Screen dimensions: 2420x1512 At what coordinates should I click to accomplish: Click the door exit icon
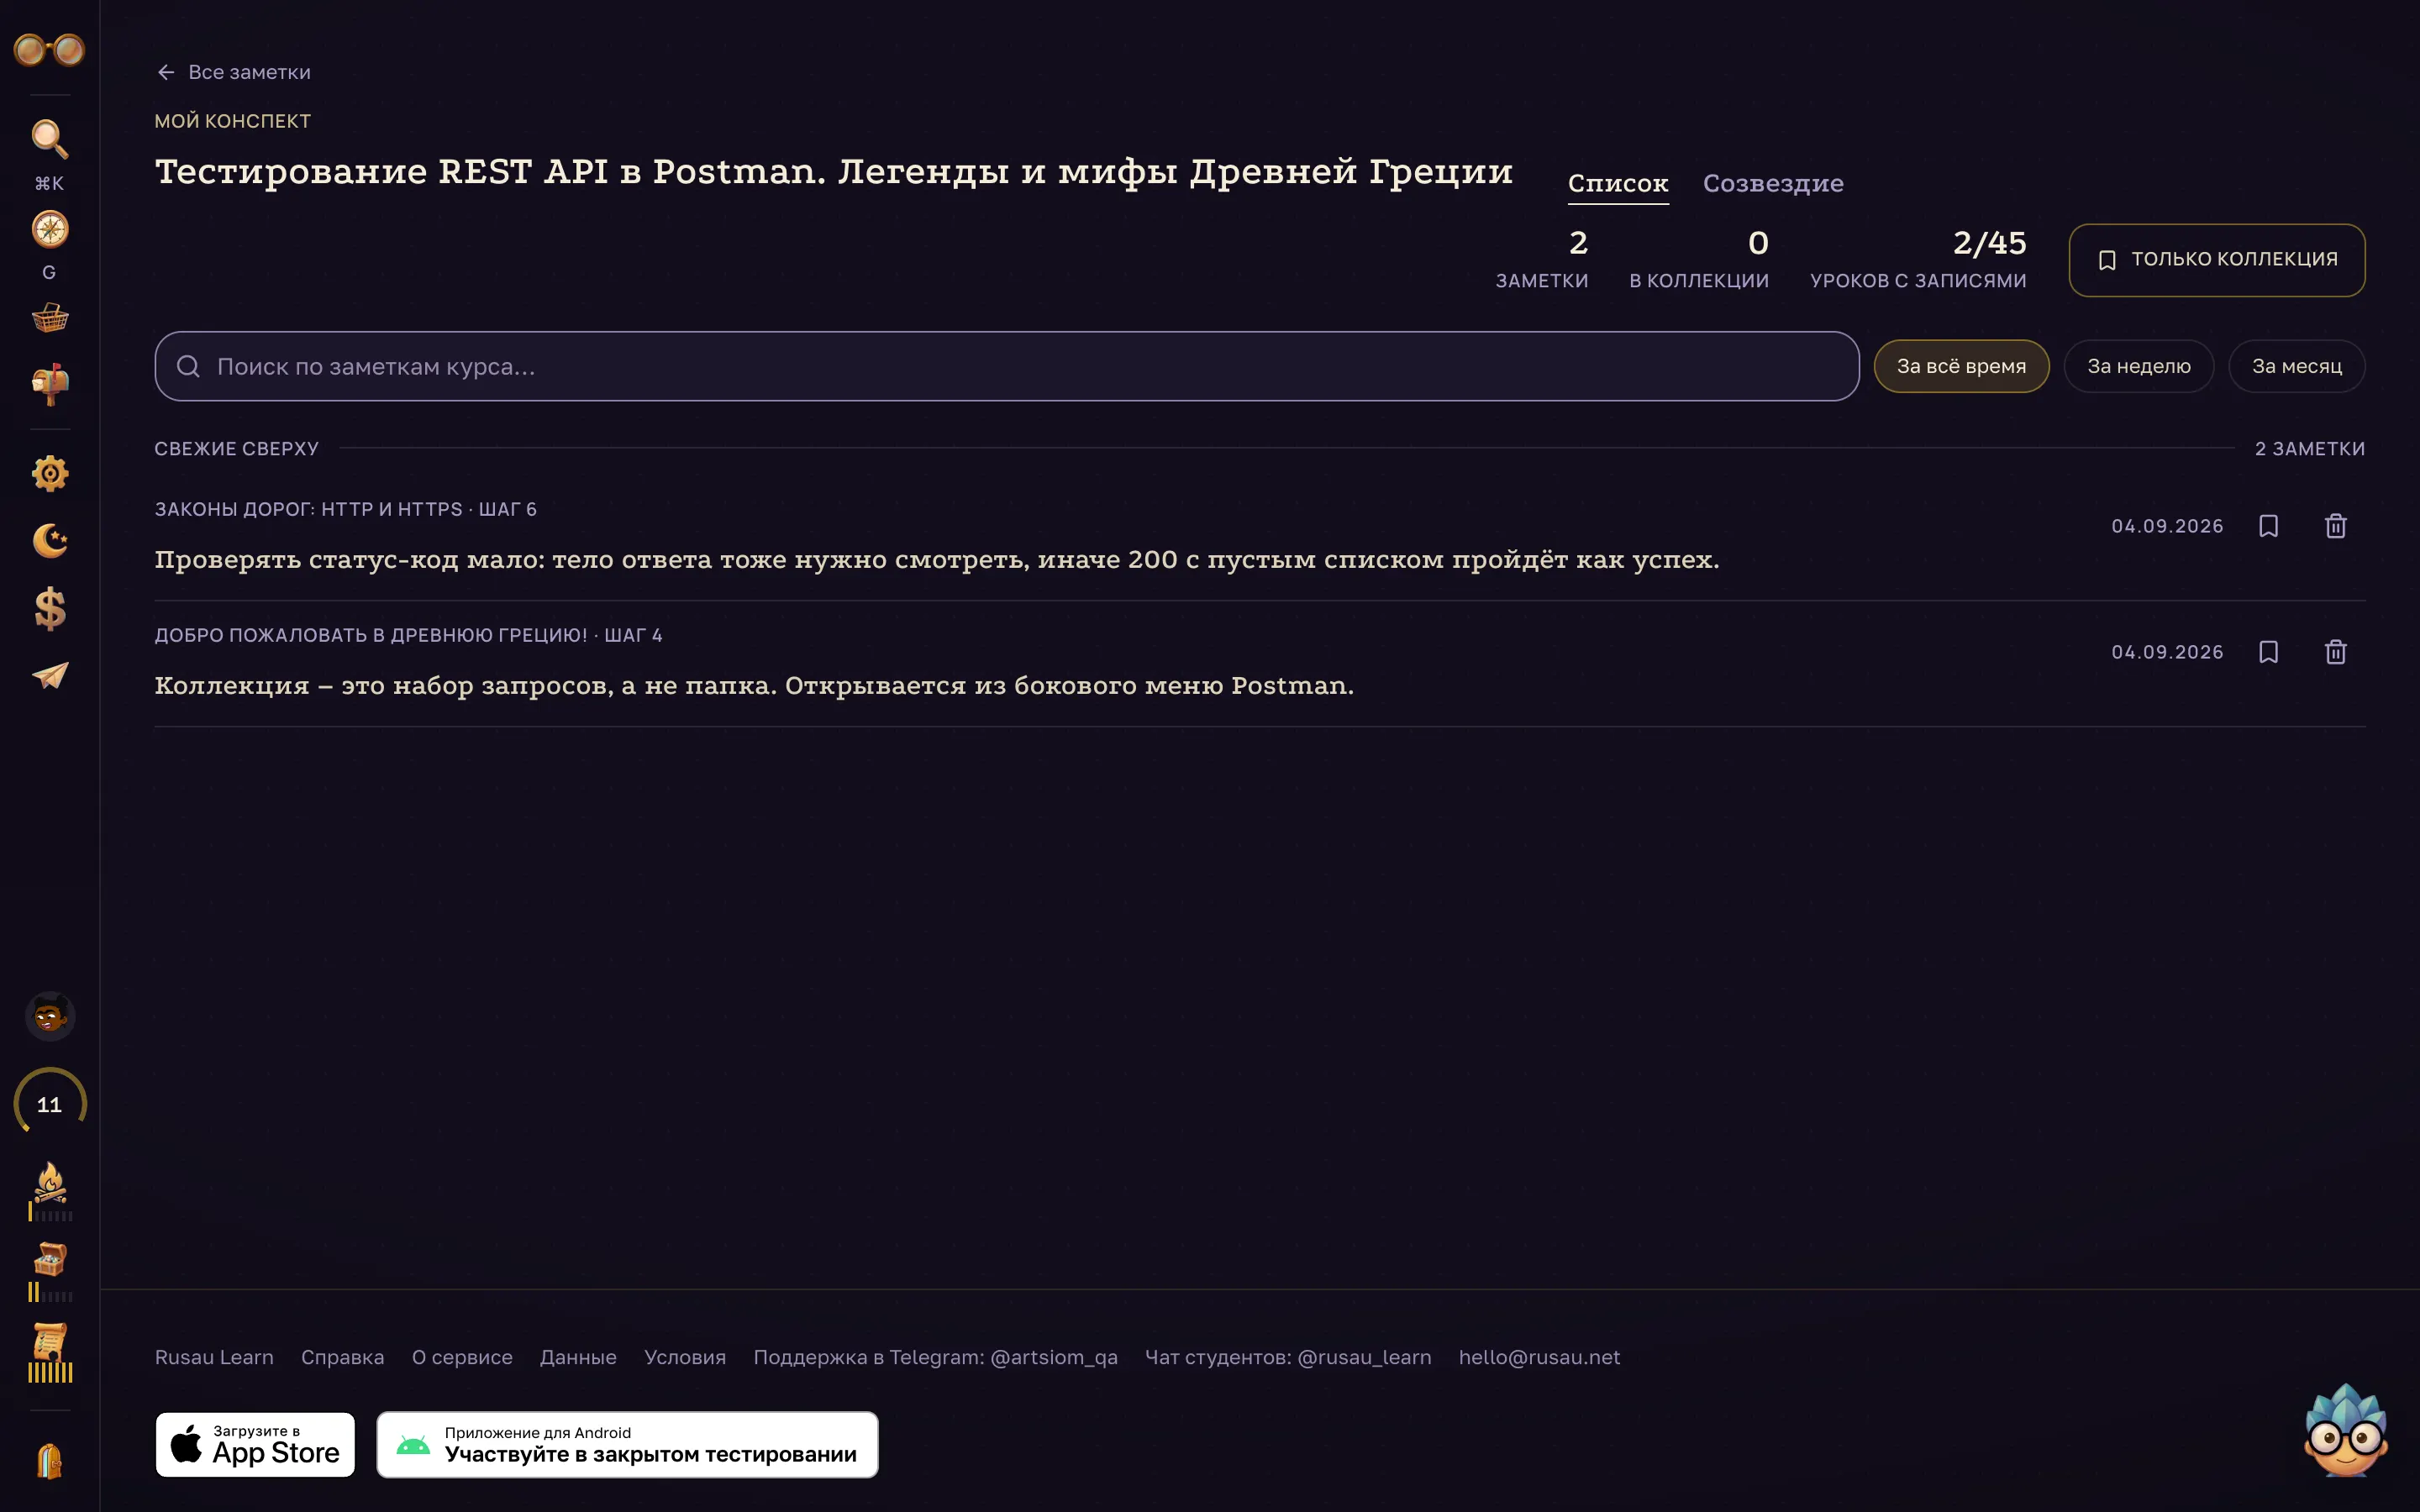[49, 1461]
